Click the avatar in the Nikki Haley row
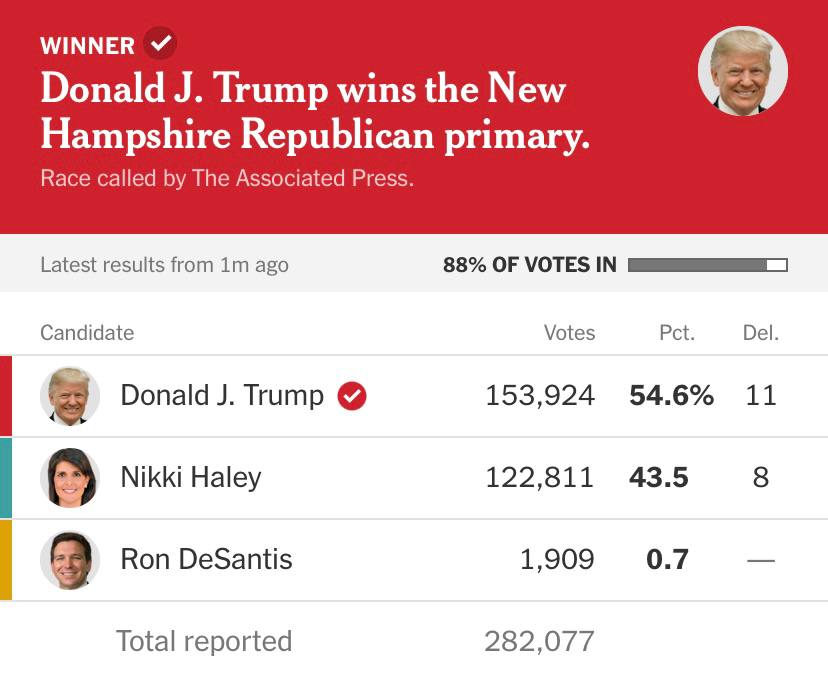The height and width of the screenshot is (674, 828). [x=70, y=478]
